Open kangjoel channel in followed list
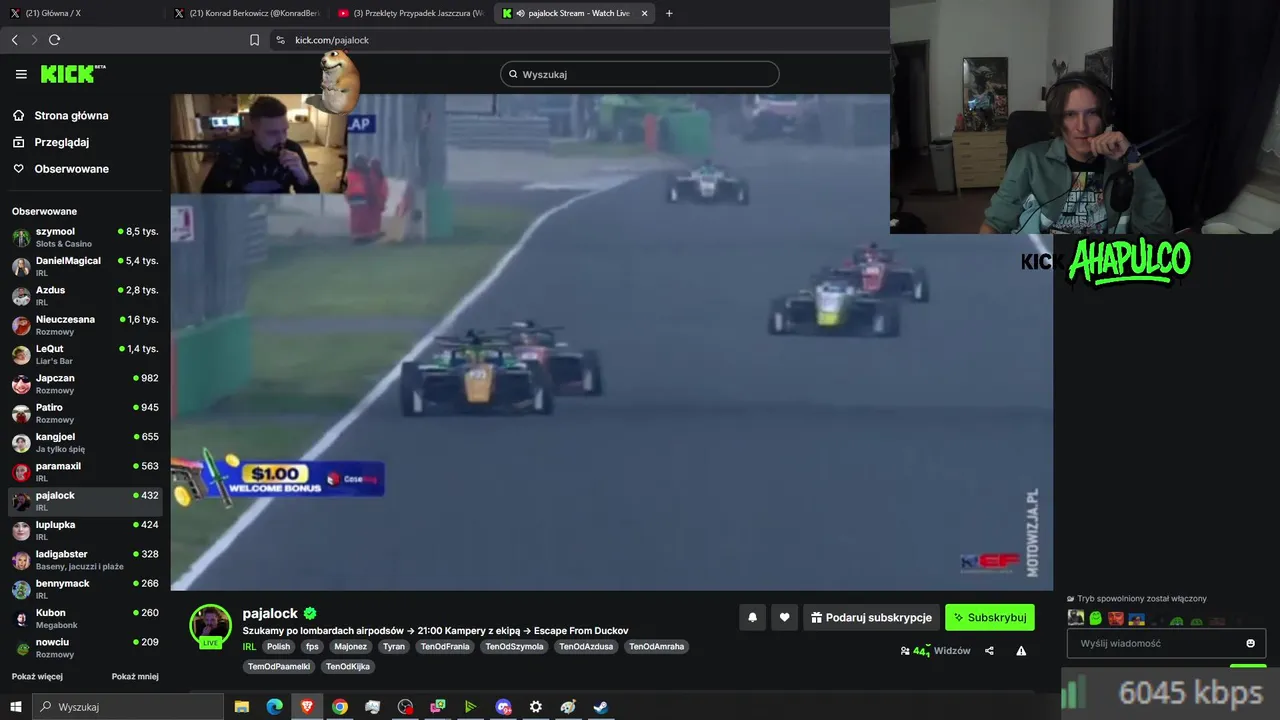The width and height of the screenshot is (1280, 720). point(85,442)
